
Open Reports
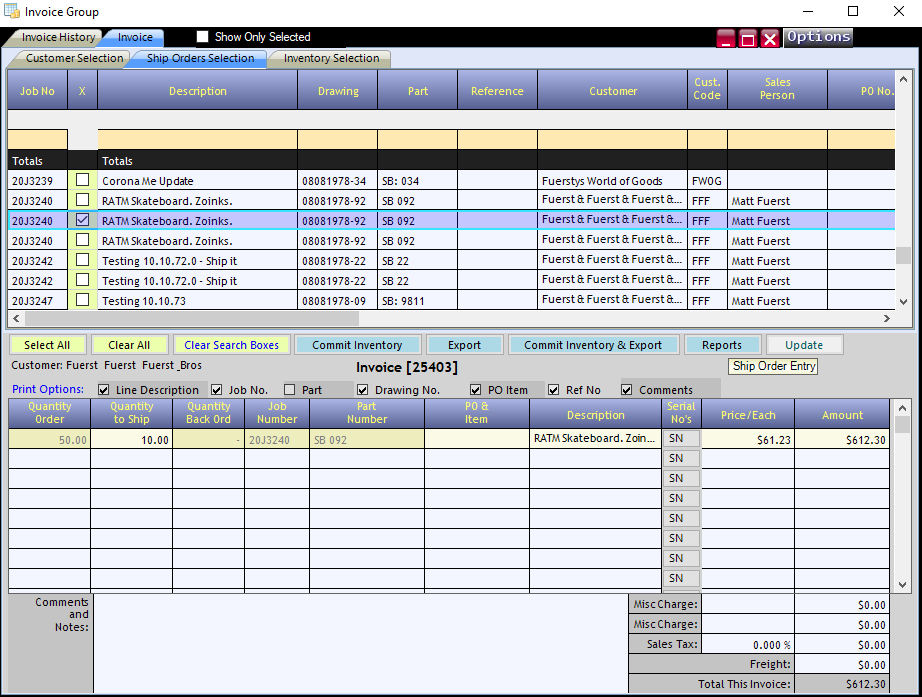(722, 345)
